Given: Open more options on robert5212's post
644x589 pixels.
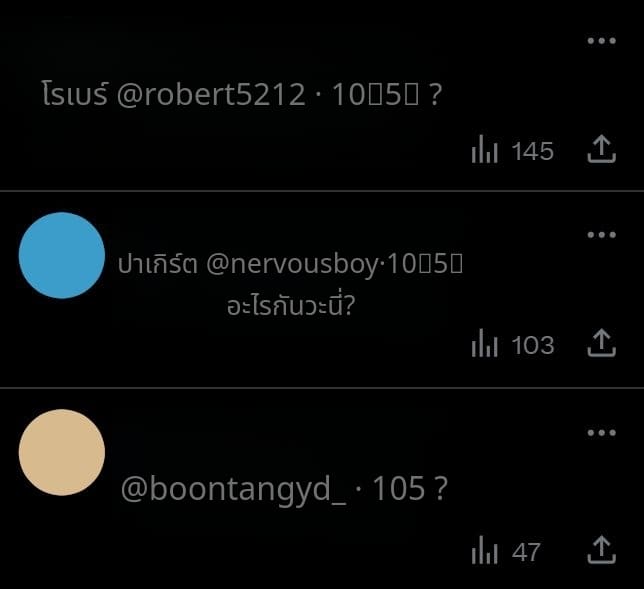Looking at the screenshot, I should click(x=601, y=41).
